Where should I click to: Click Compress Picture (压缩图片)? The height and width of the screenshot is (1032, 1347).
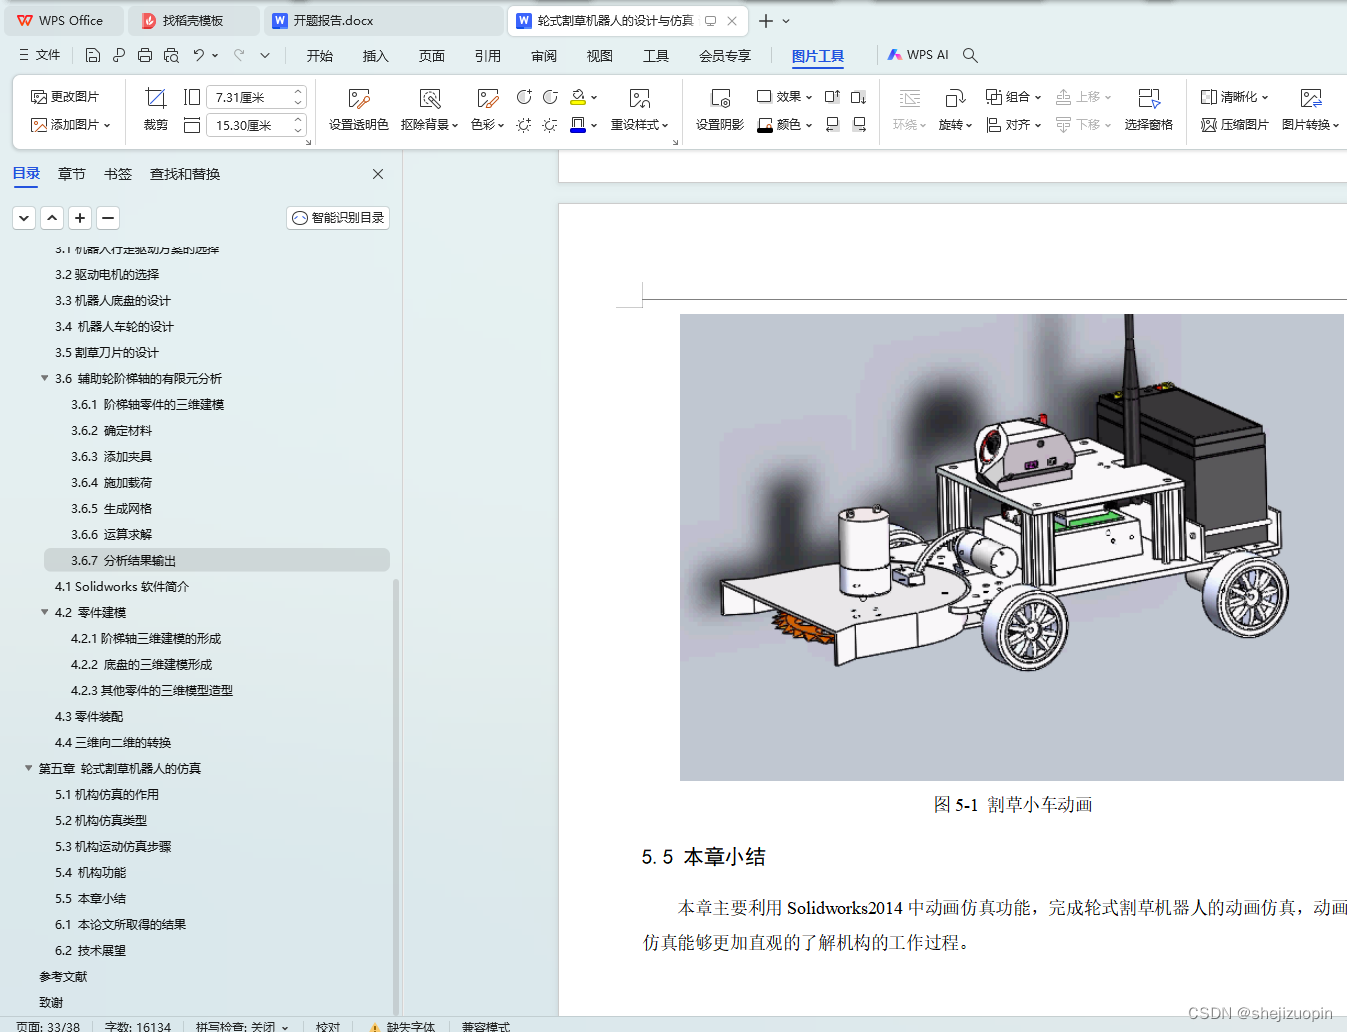1235,125
